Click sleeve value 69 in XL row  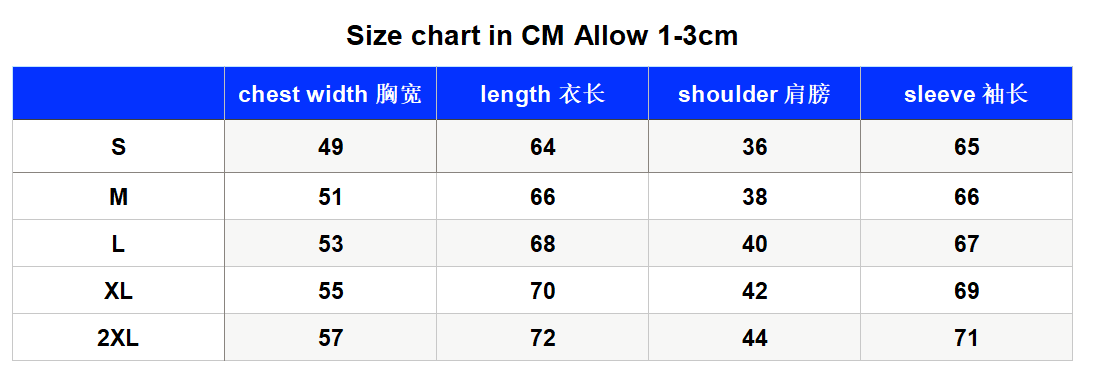pos(966,291)
